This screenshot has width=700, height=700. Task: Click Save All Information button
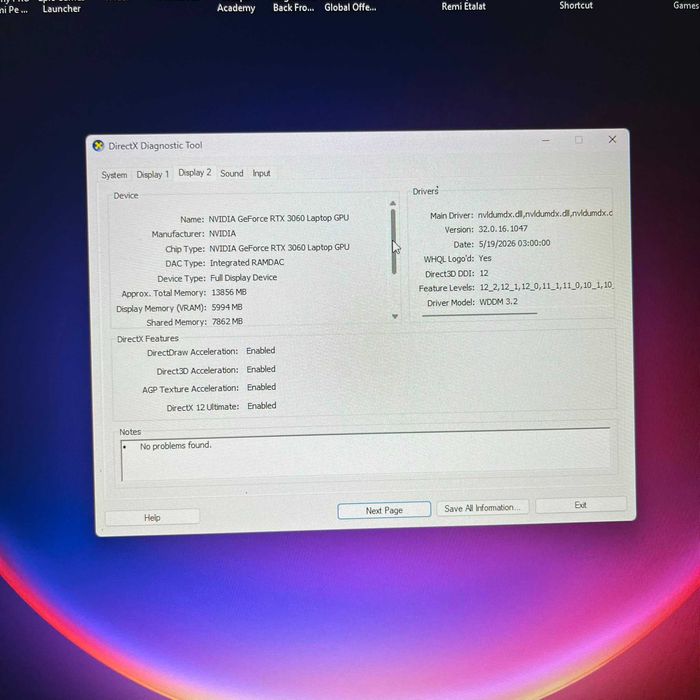482,508
